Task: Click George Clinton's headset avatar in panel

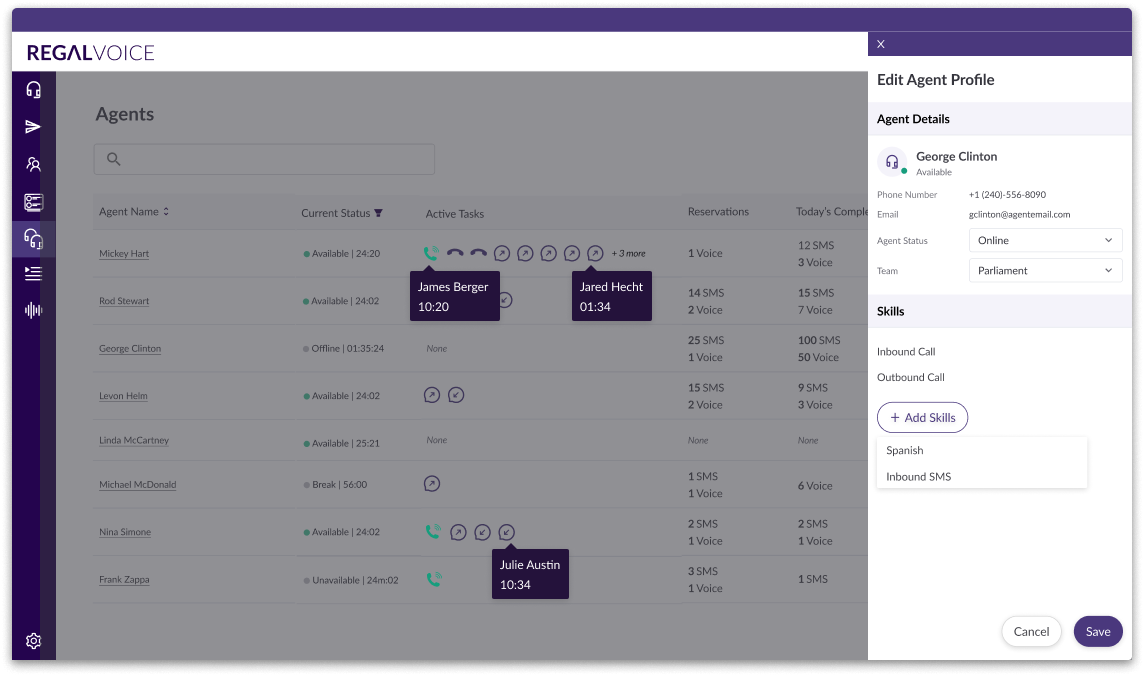Action: pos(892,162)
